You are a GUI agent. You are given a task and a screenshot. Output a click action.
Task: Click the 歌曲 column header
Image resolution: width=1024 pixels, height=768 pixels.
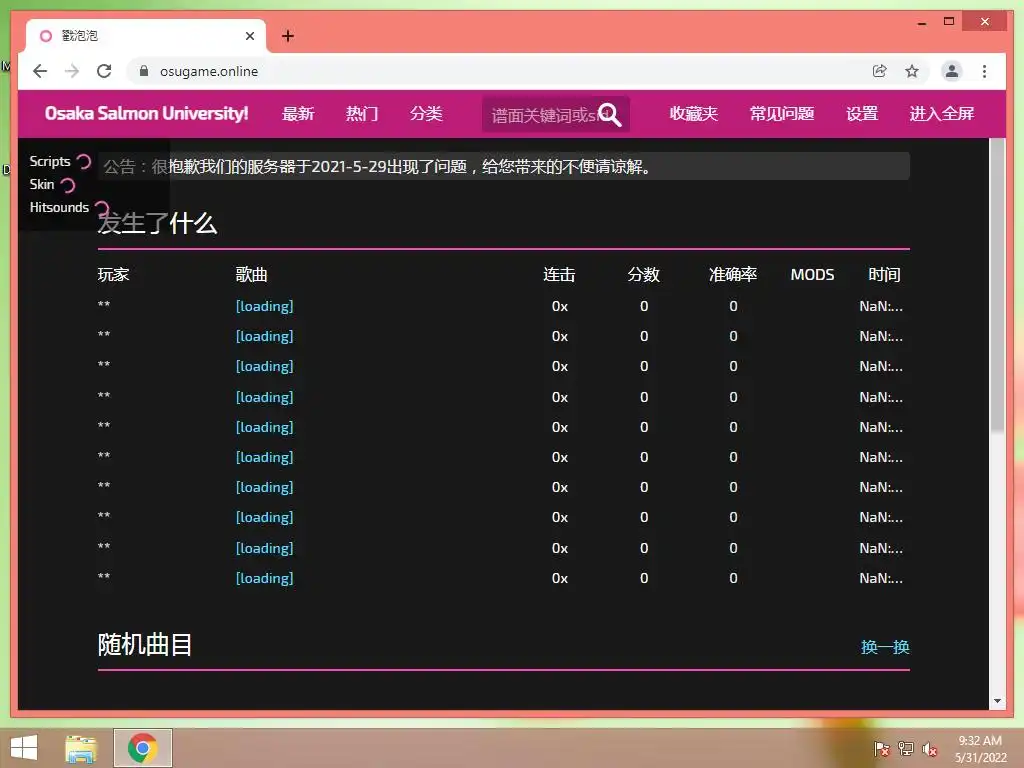tap(251, 274)
